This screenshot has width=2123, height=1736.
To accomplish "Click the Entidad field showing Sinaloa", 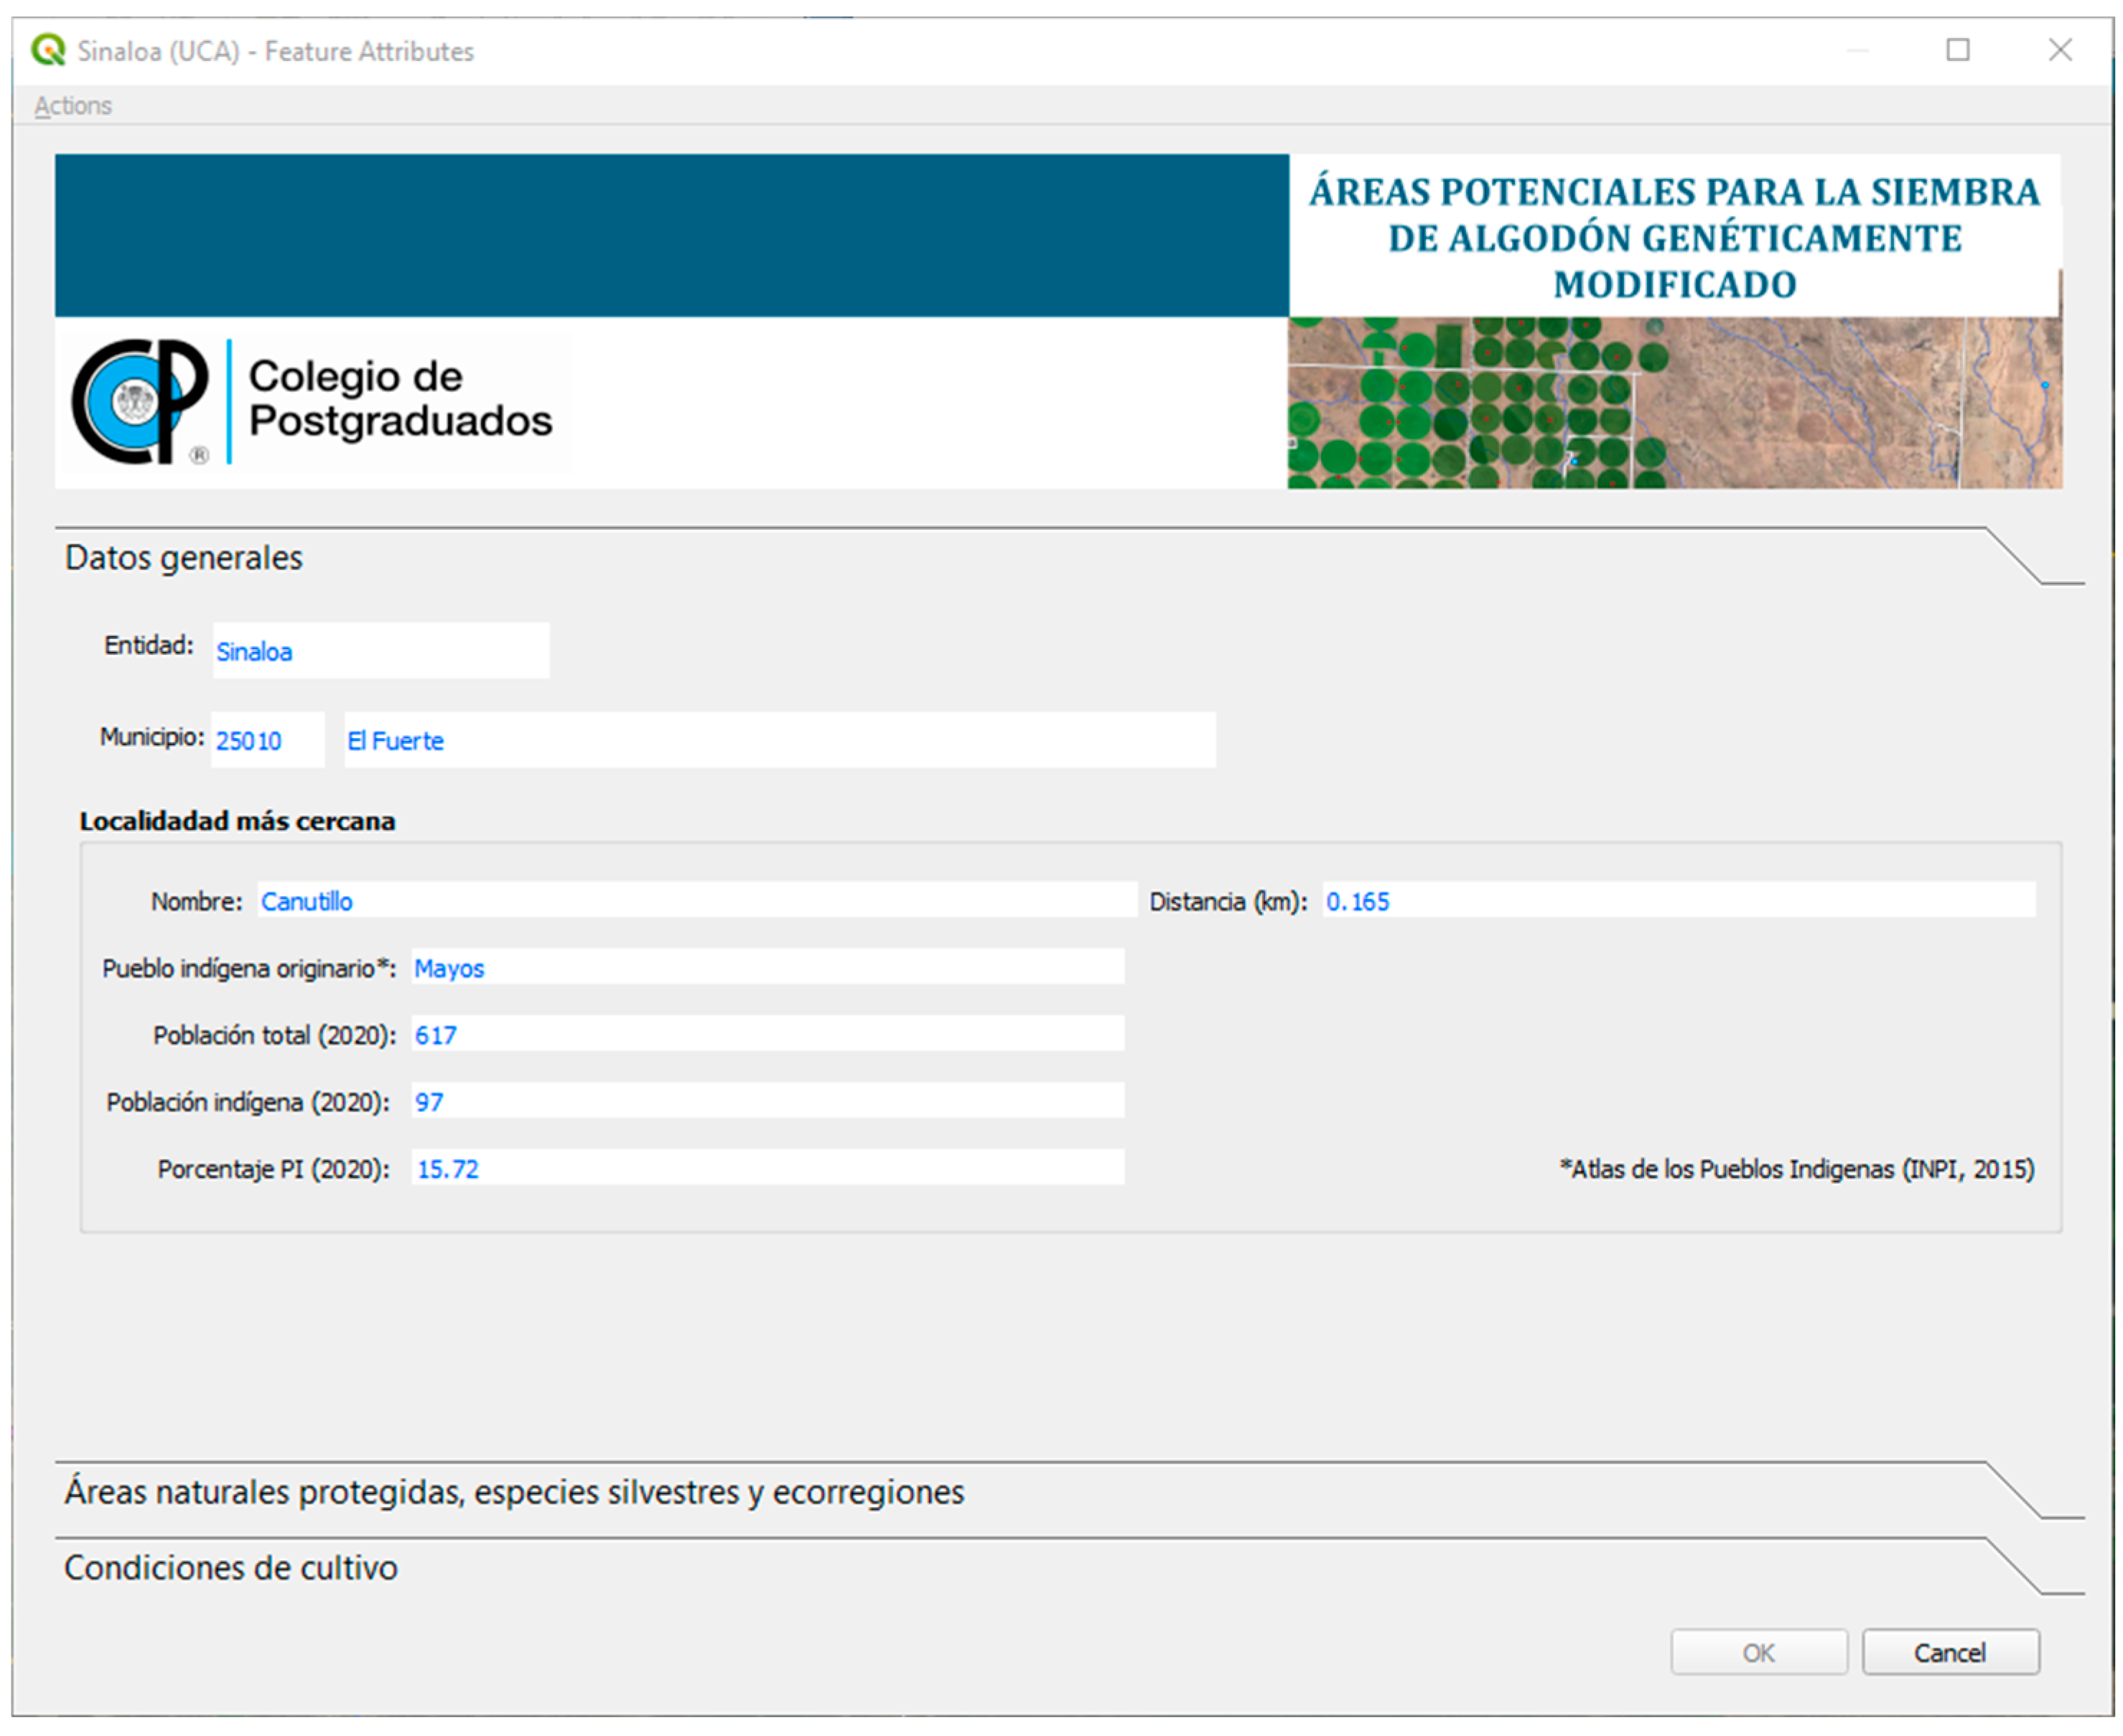I will point(380,651).
